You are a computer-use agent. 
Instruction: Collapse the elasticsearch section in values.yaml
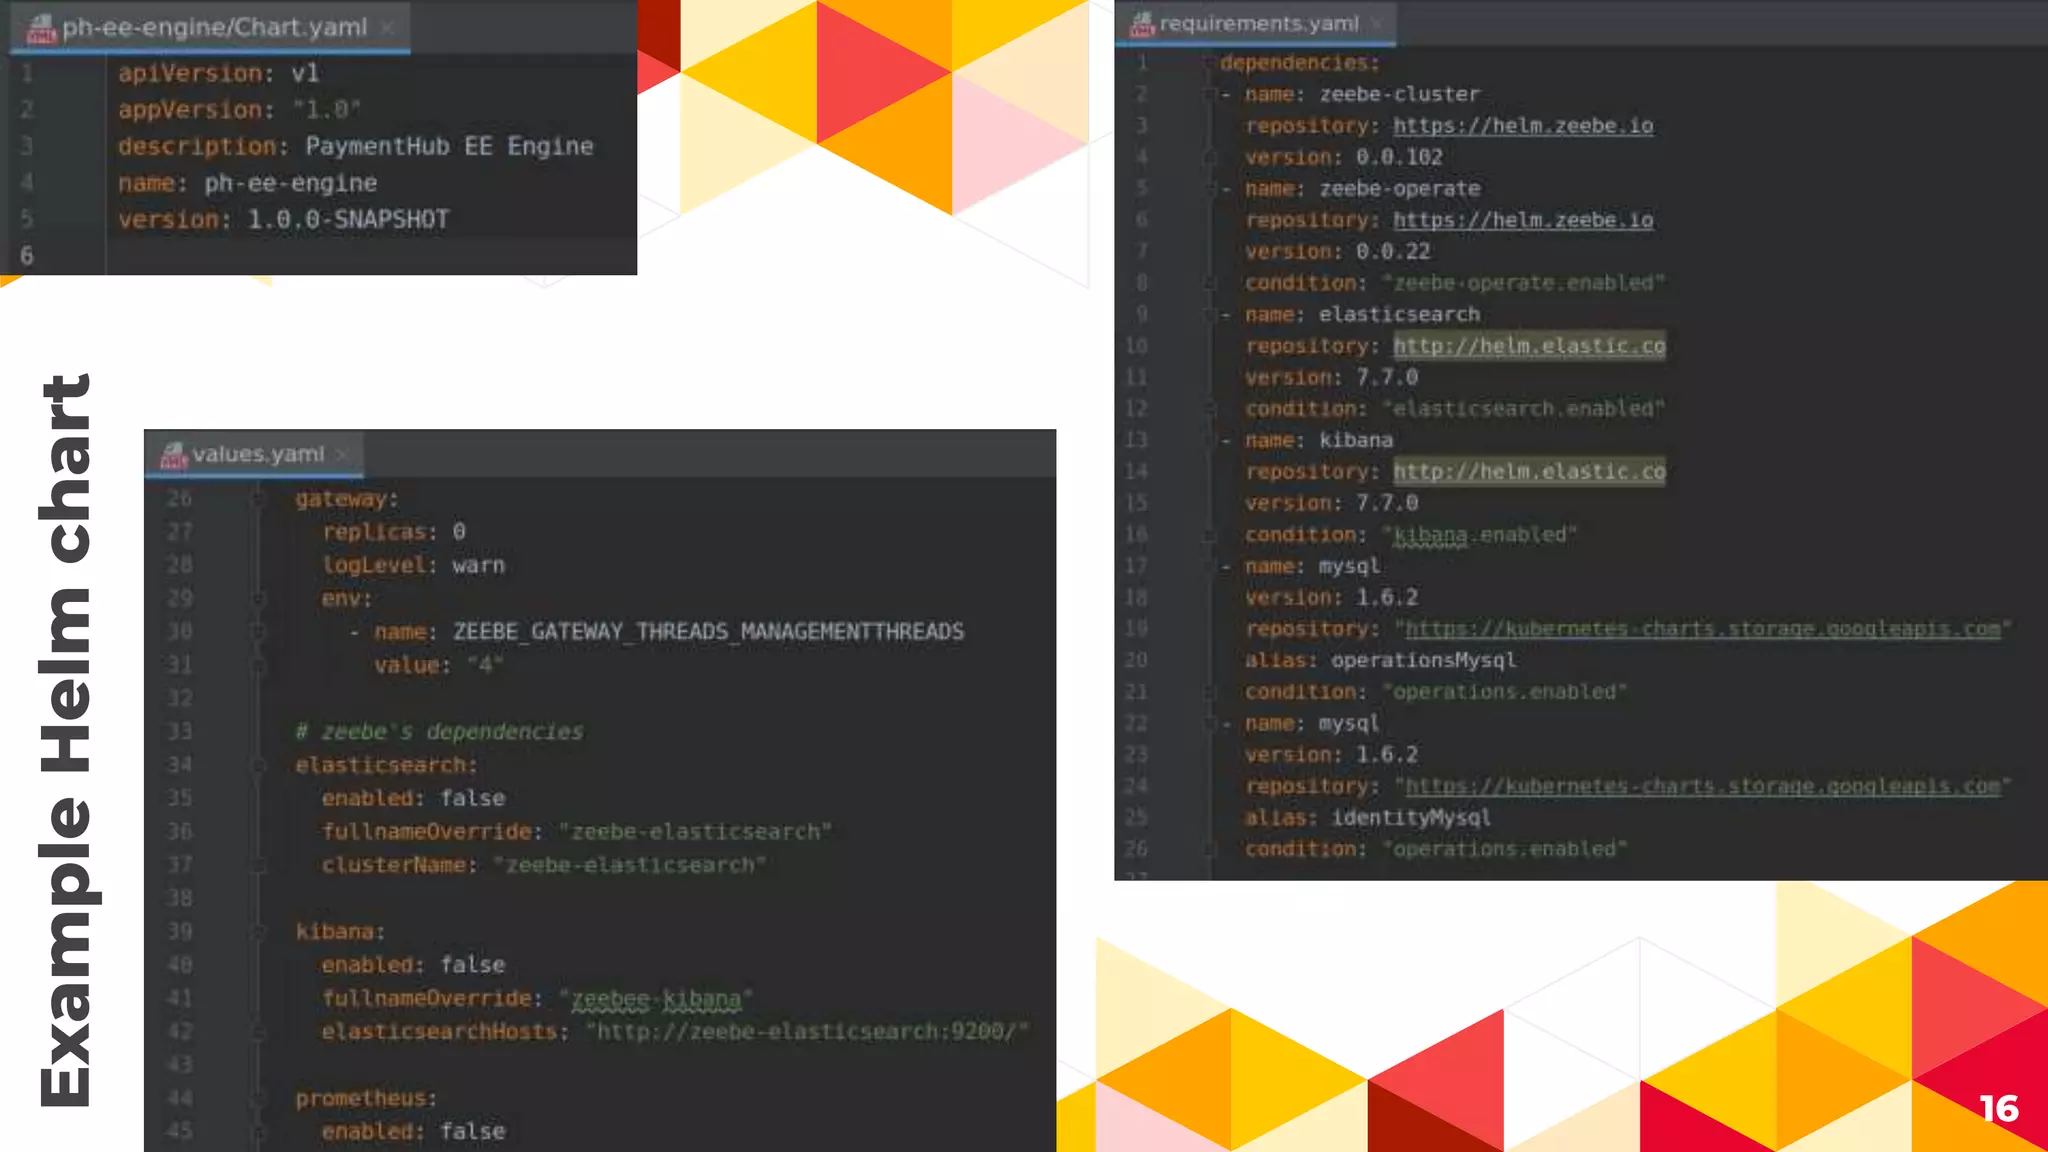(258, 765)
